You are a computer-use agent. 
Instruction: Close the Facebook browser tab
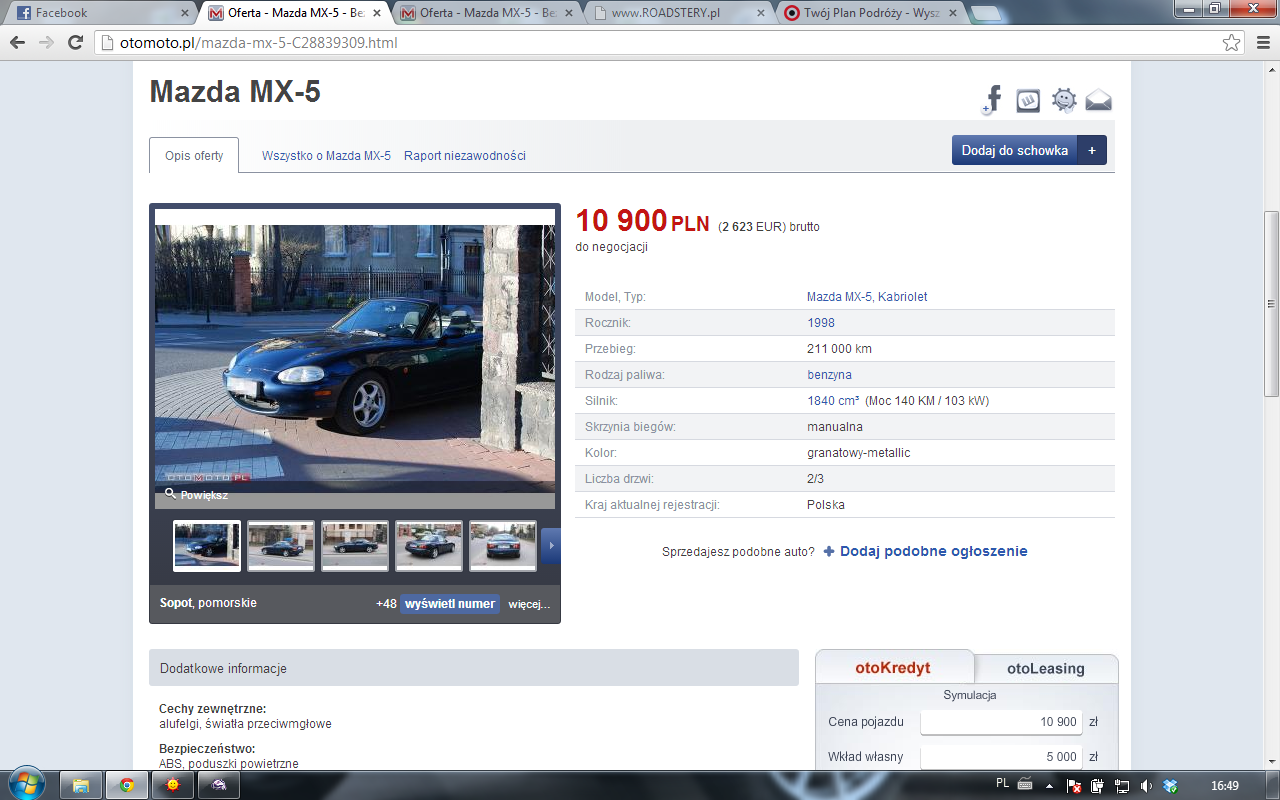tap(185, 14)
